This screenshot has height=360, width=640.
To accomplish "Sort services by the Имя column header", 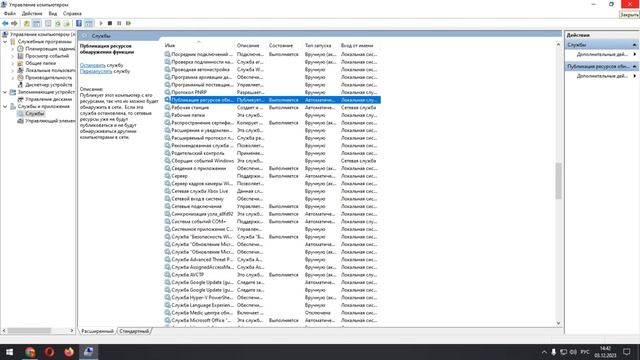I will (199, 45).
